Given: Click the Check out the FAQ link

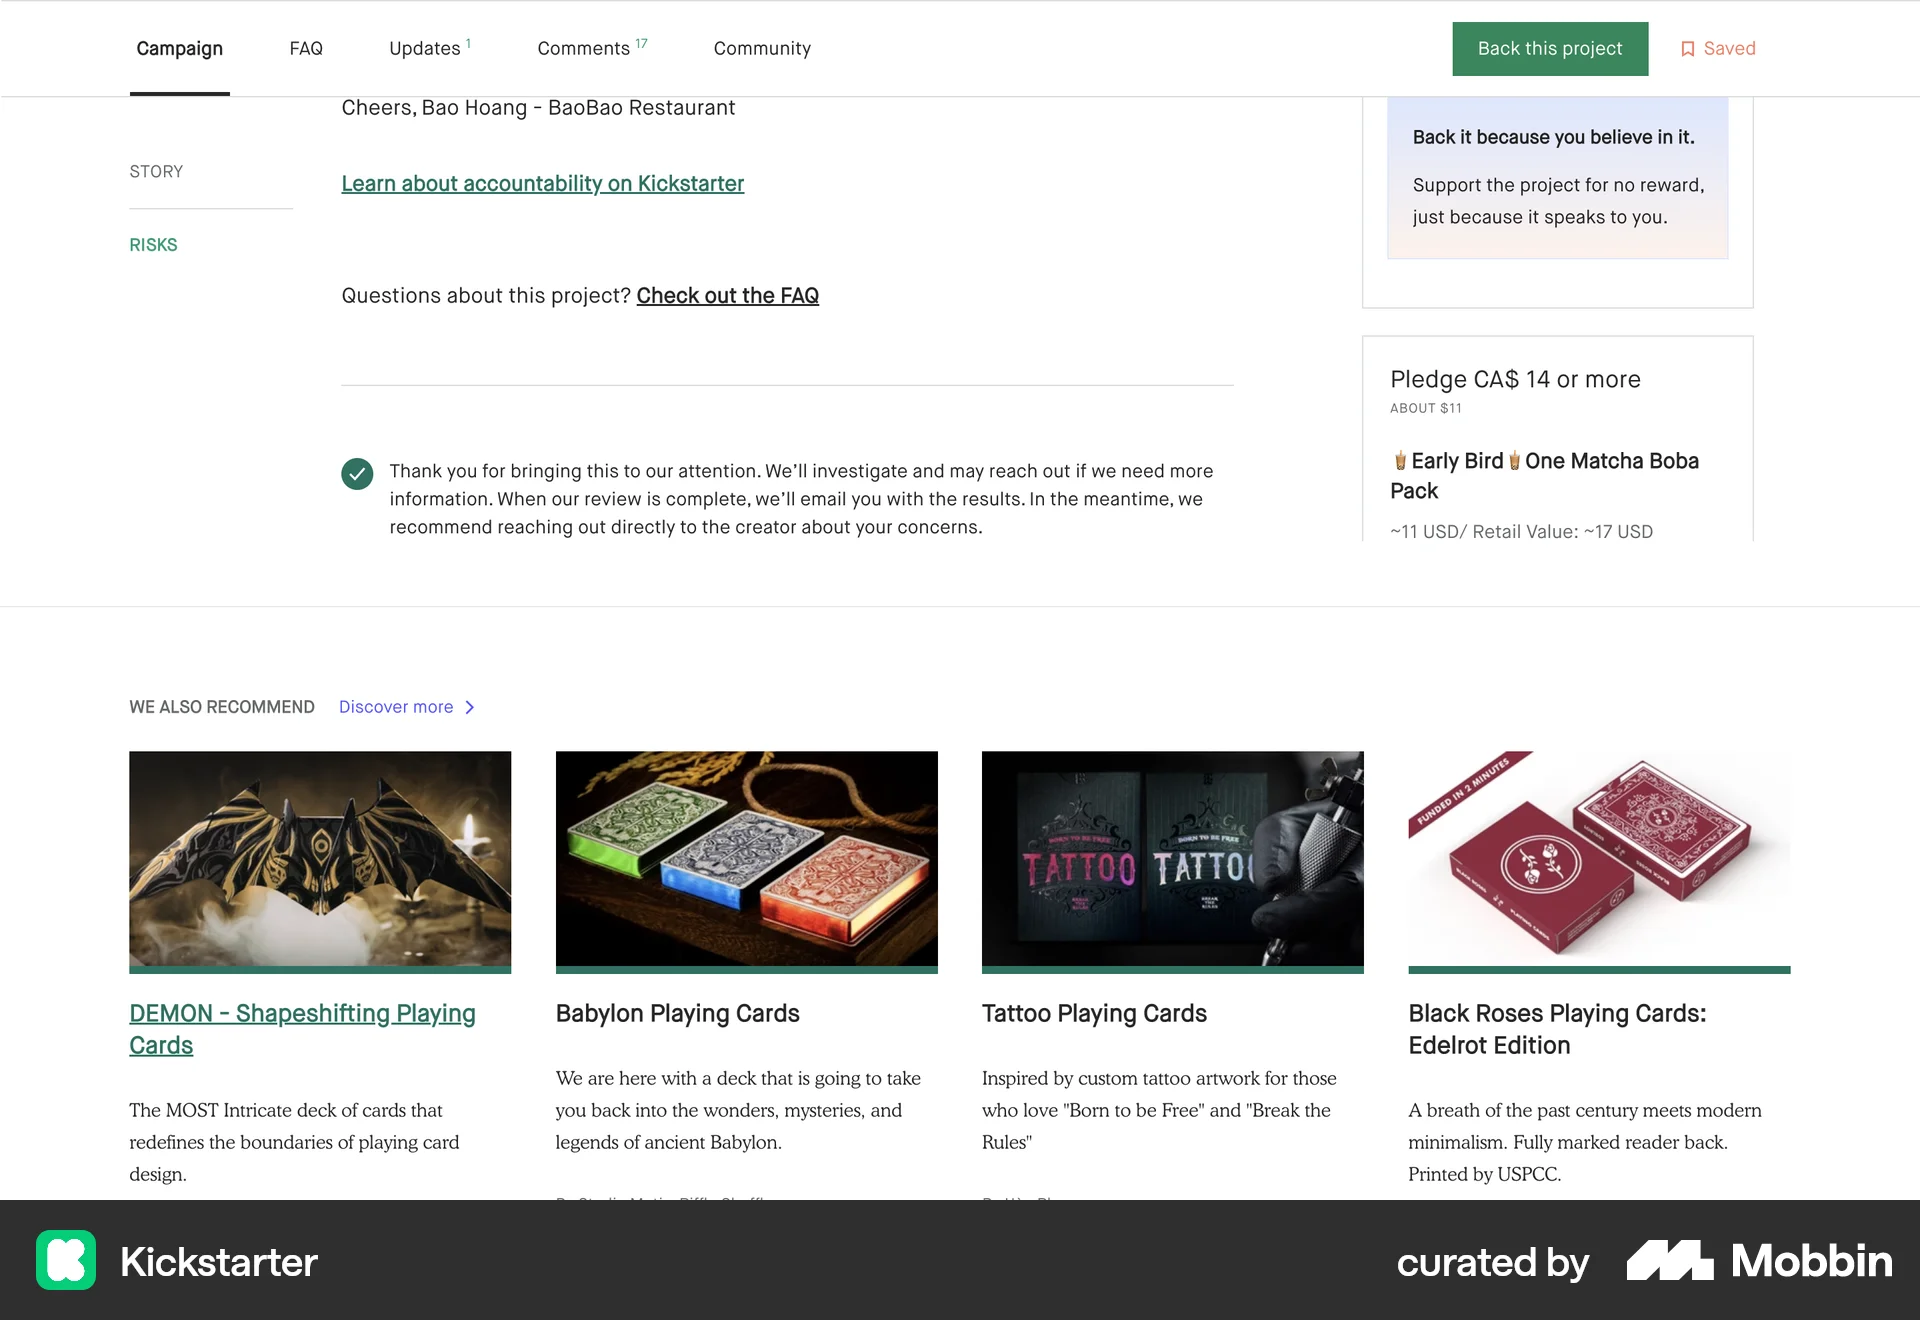Looking at the screenshot, I should [x=727, y=295].
